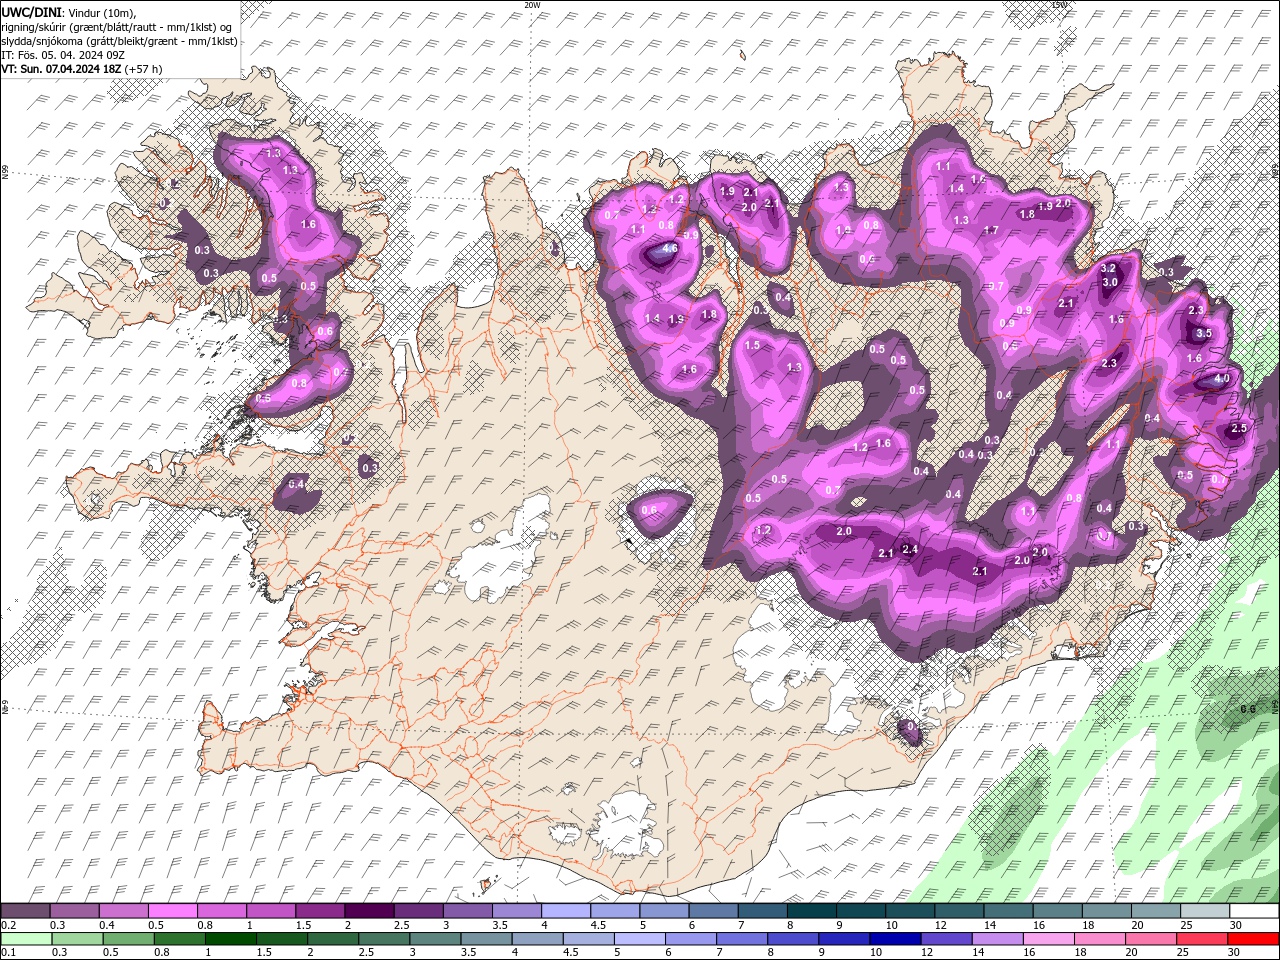
Task: Pick the dark blue swatch labeled 10 in the bottom legend row
Action: pos(894,939)
